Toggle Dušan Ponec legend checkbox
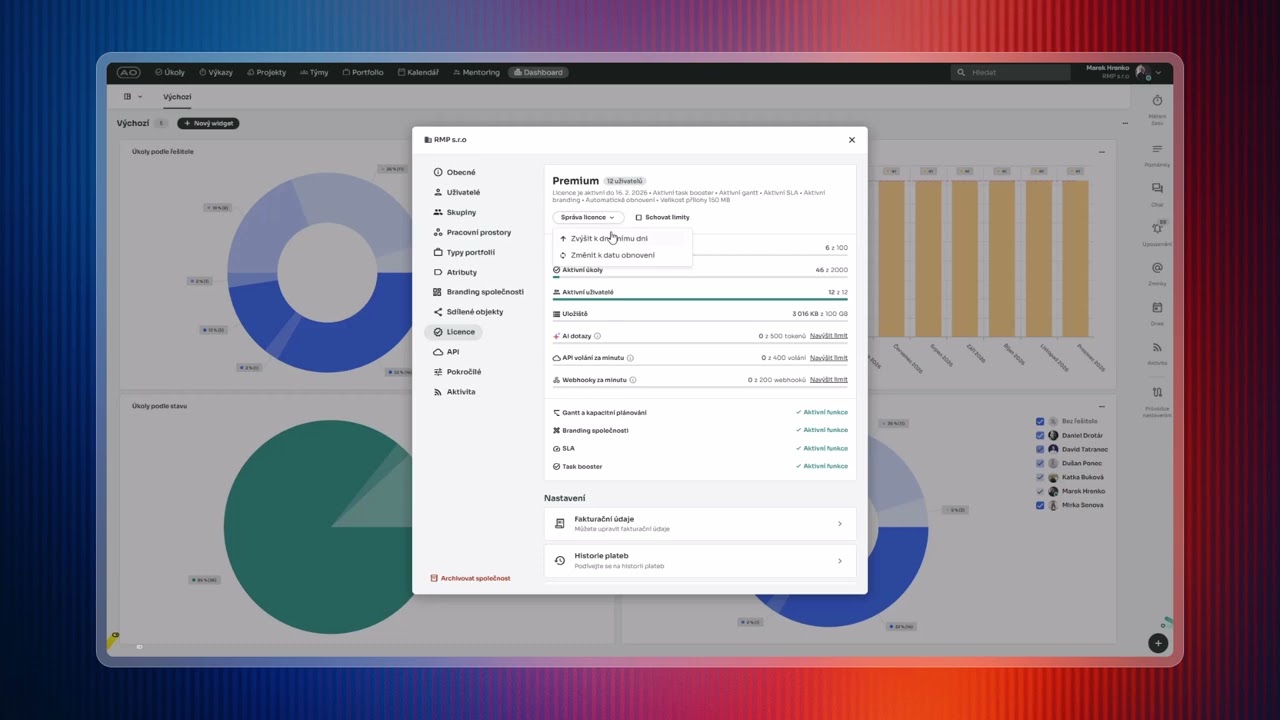This screenshot has height=720, width=1280. [1040, 464]
